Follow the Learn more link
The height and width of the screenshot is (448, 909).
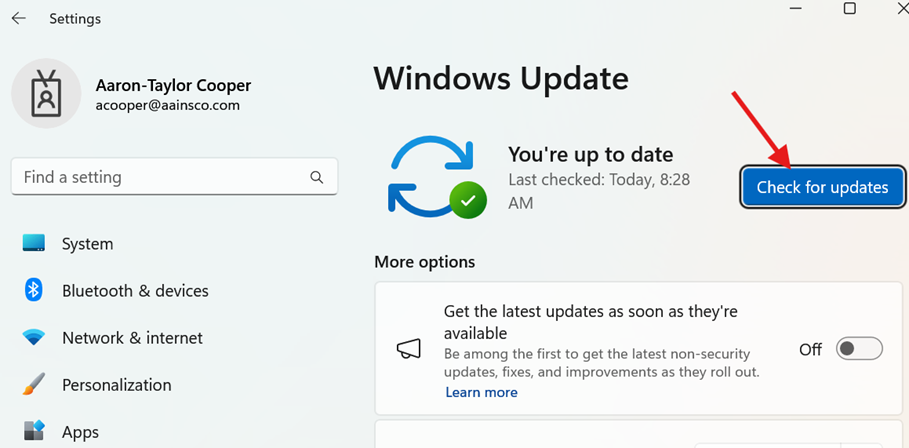coord(481,393)
